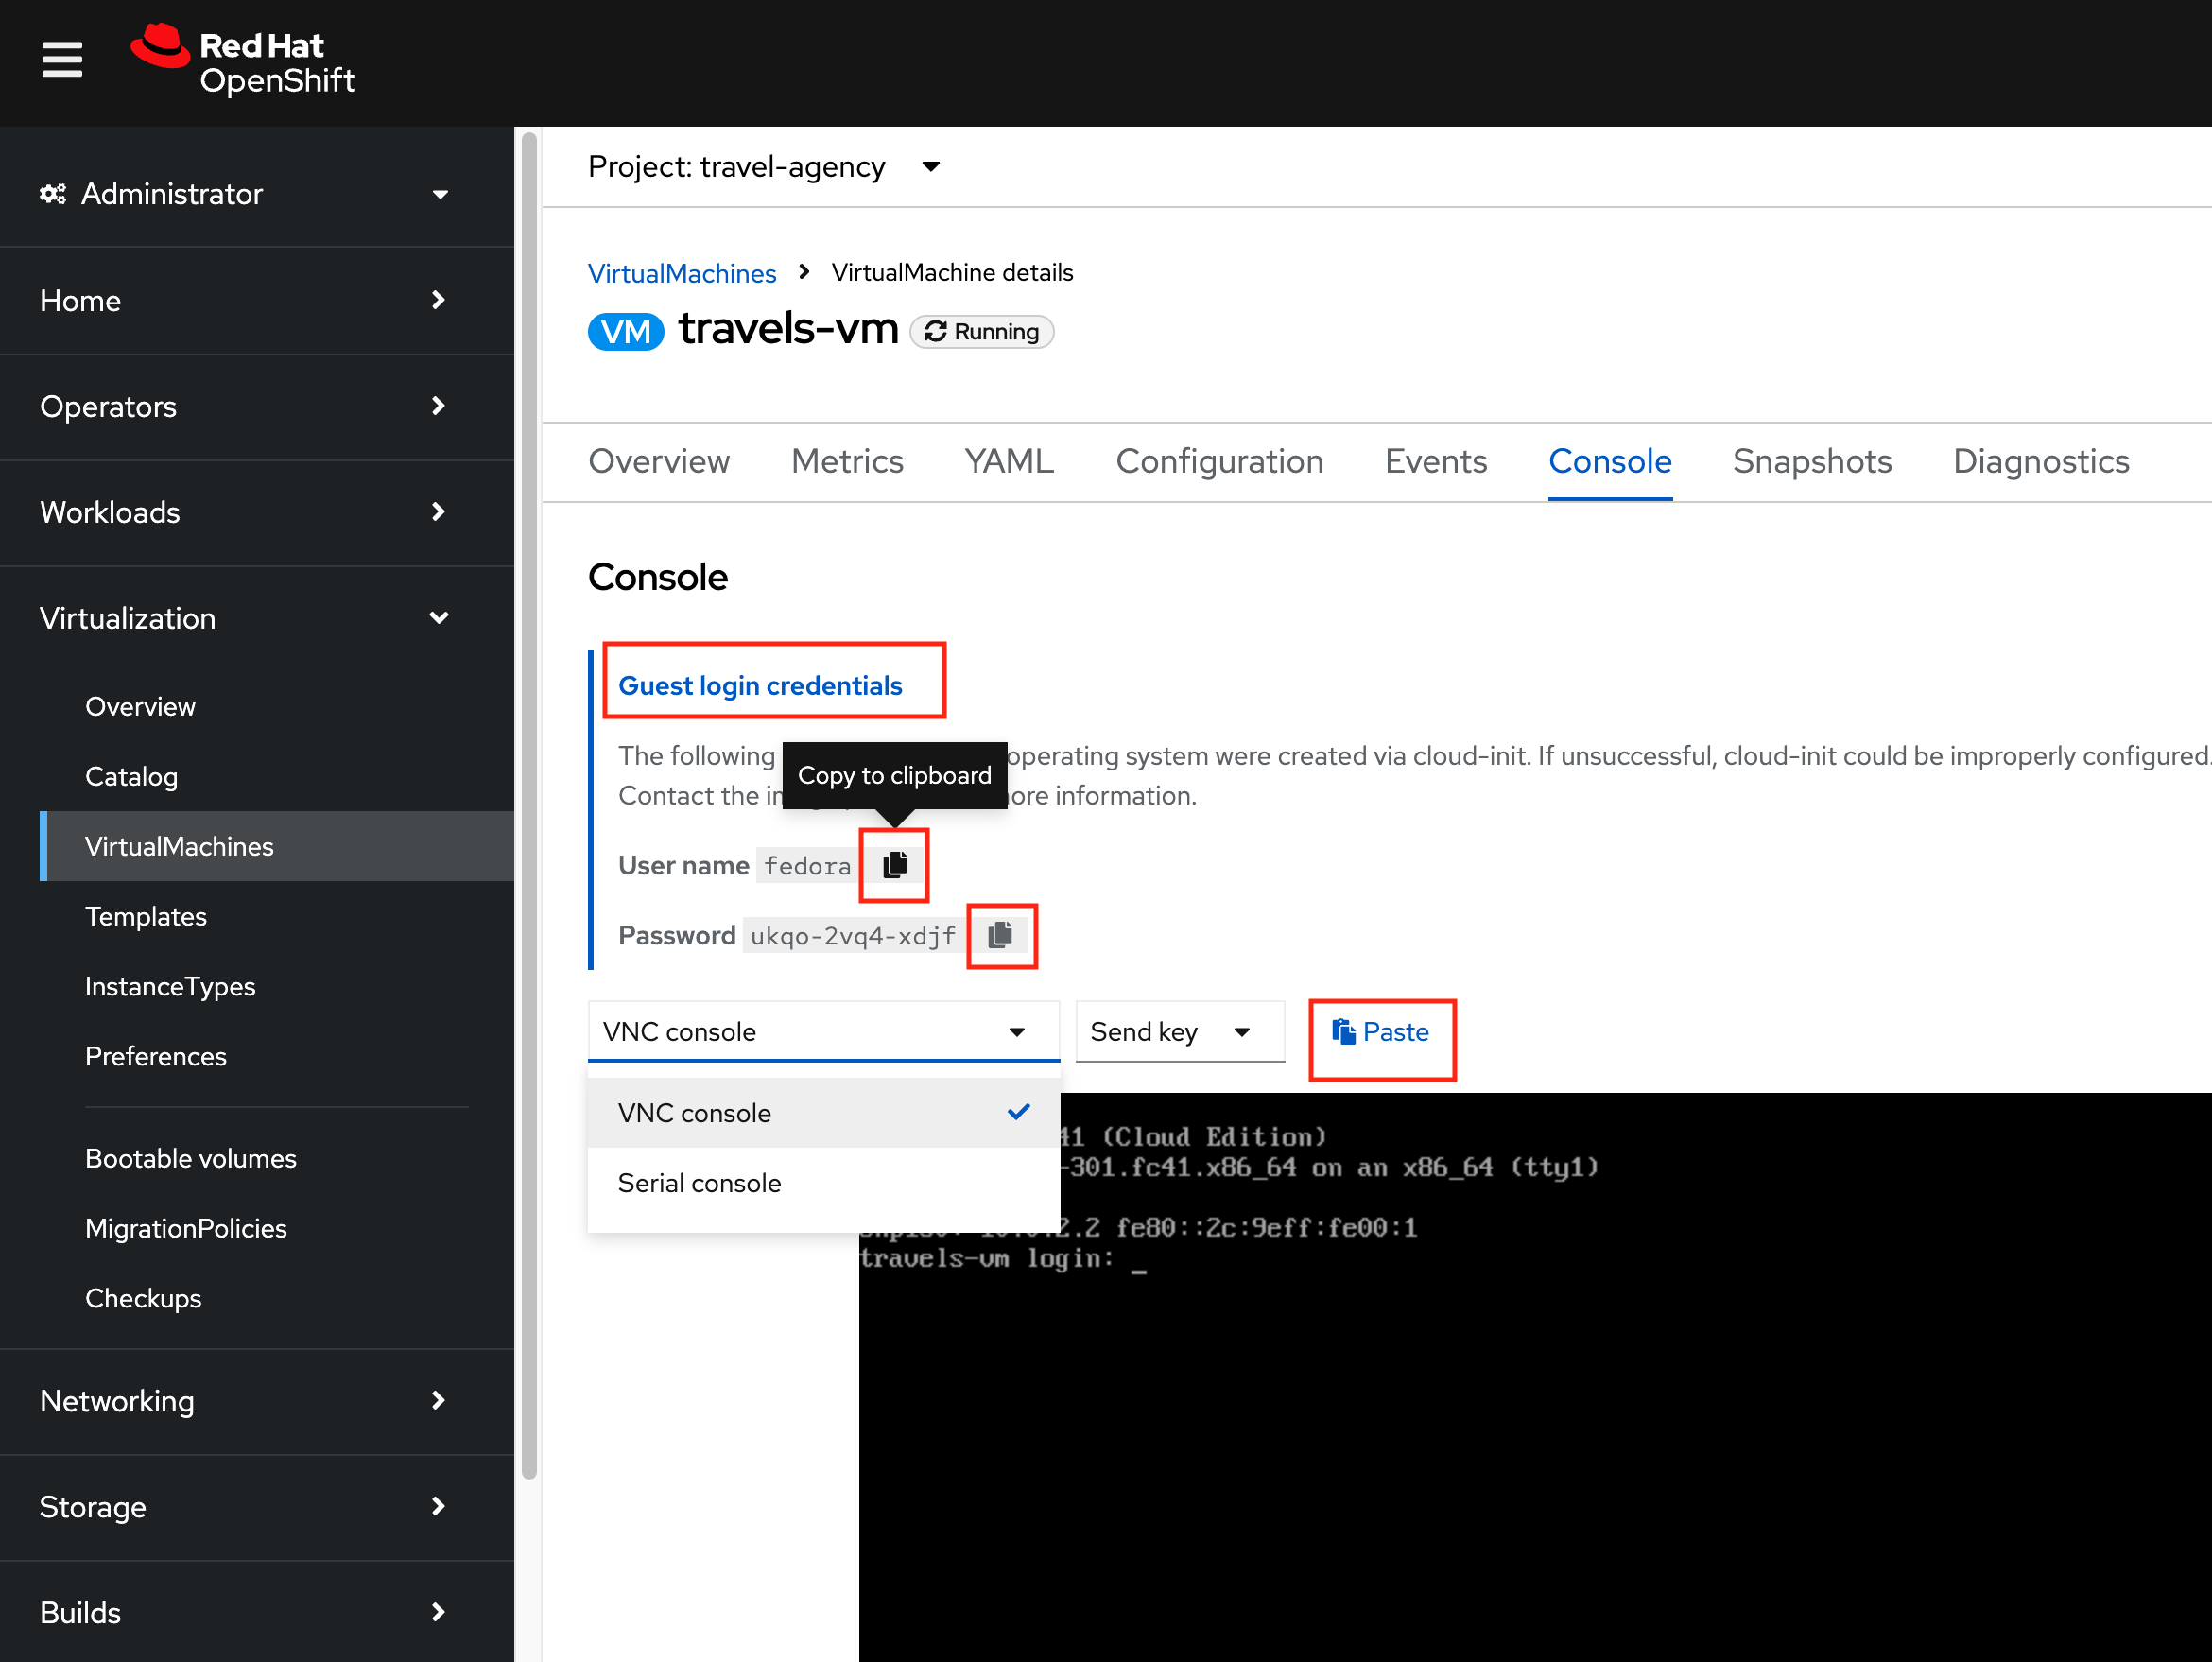Switch to the Events tab
This screenshot has height=1662, width=2212.
click(1436, 462)
